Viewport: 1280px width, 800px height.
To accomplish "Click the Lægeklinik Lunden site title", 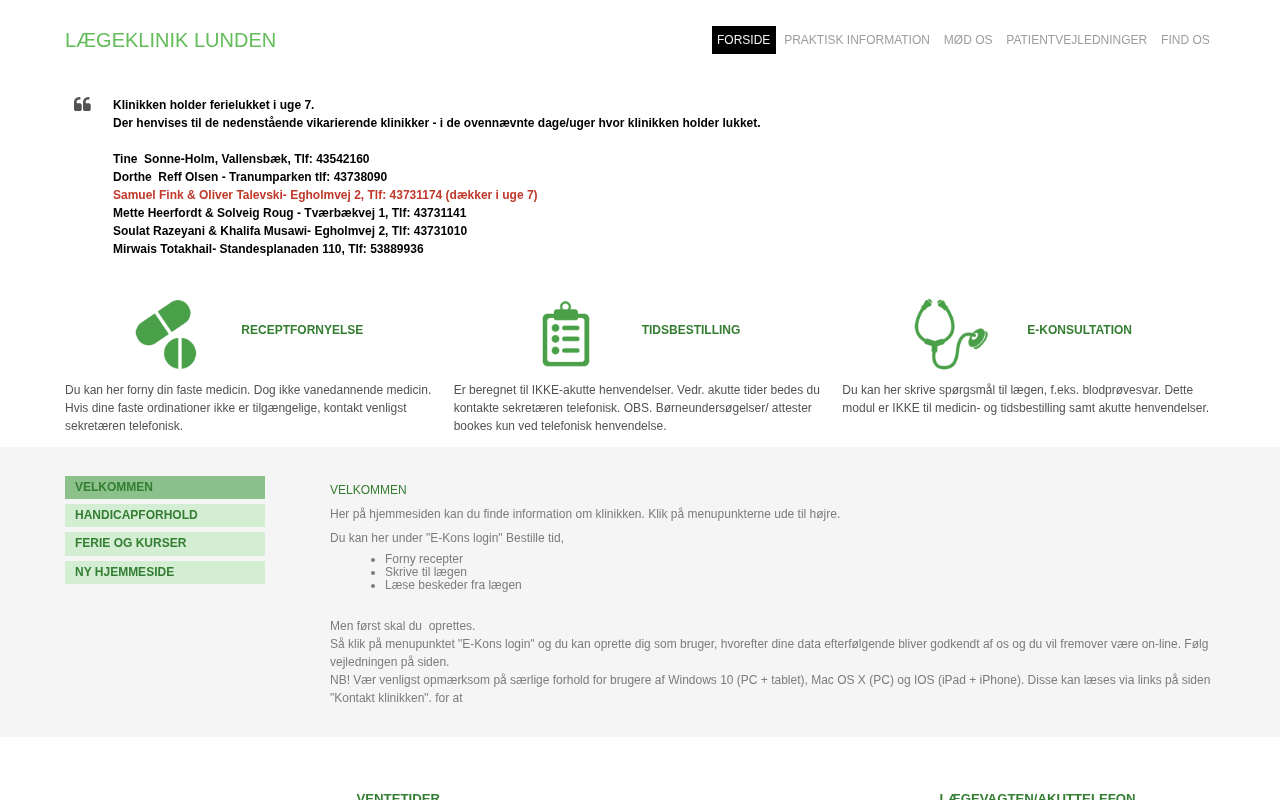I will tap(171, 40).
